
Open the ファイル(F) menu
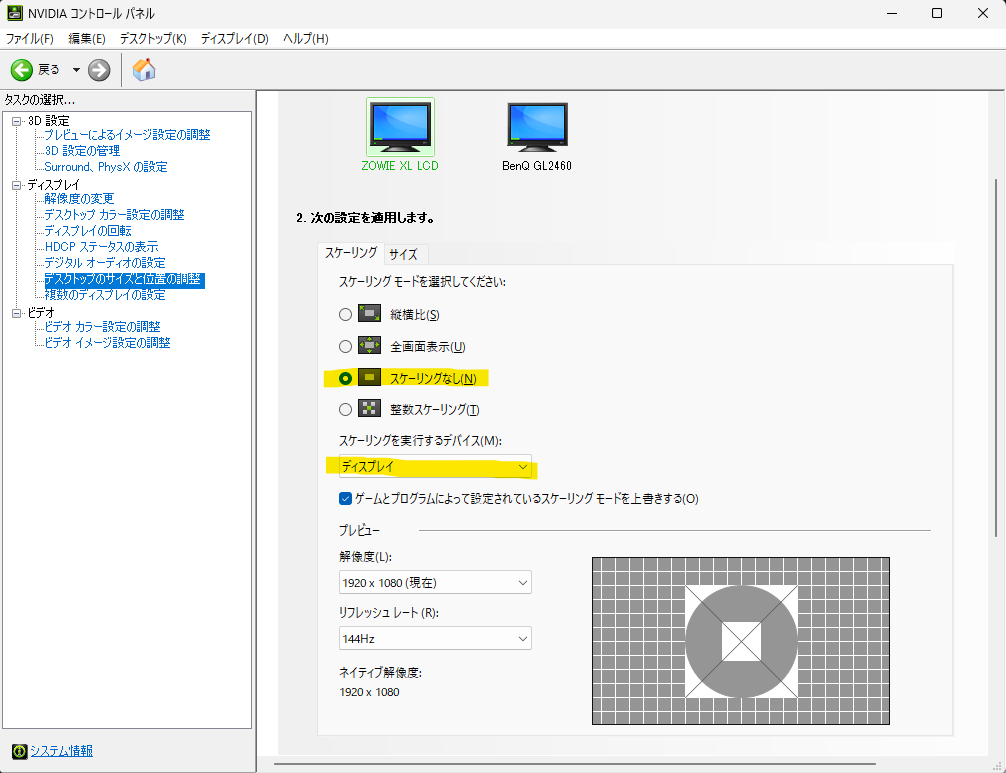pyautogui.click(x=30, y=38)
